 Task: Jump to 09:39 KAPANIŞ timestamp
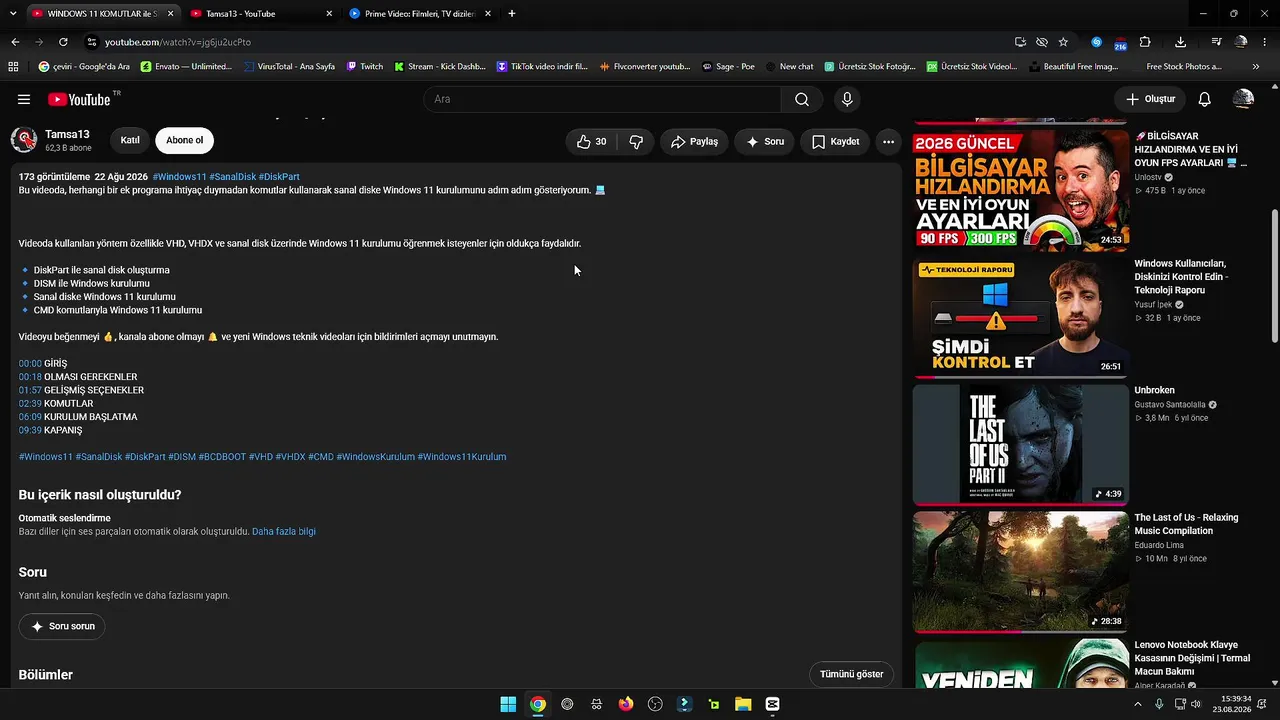point(30,430)
